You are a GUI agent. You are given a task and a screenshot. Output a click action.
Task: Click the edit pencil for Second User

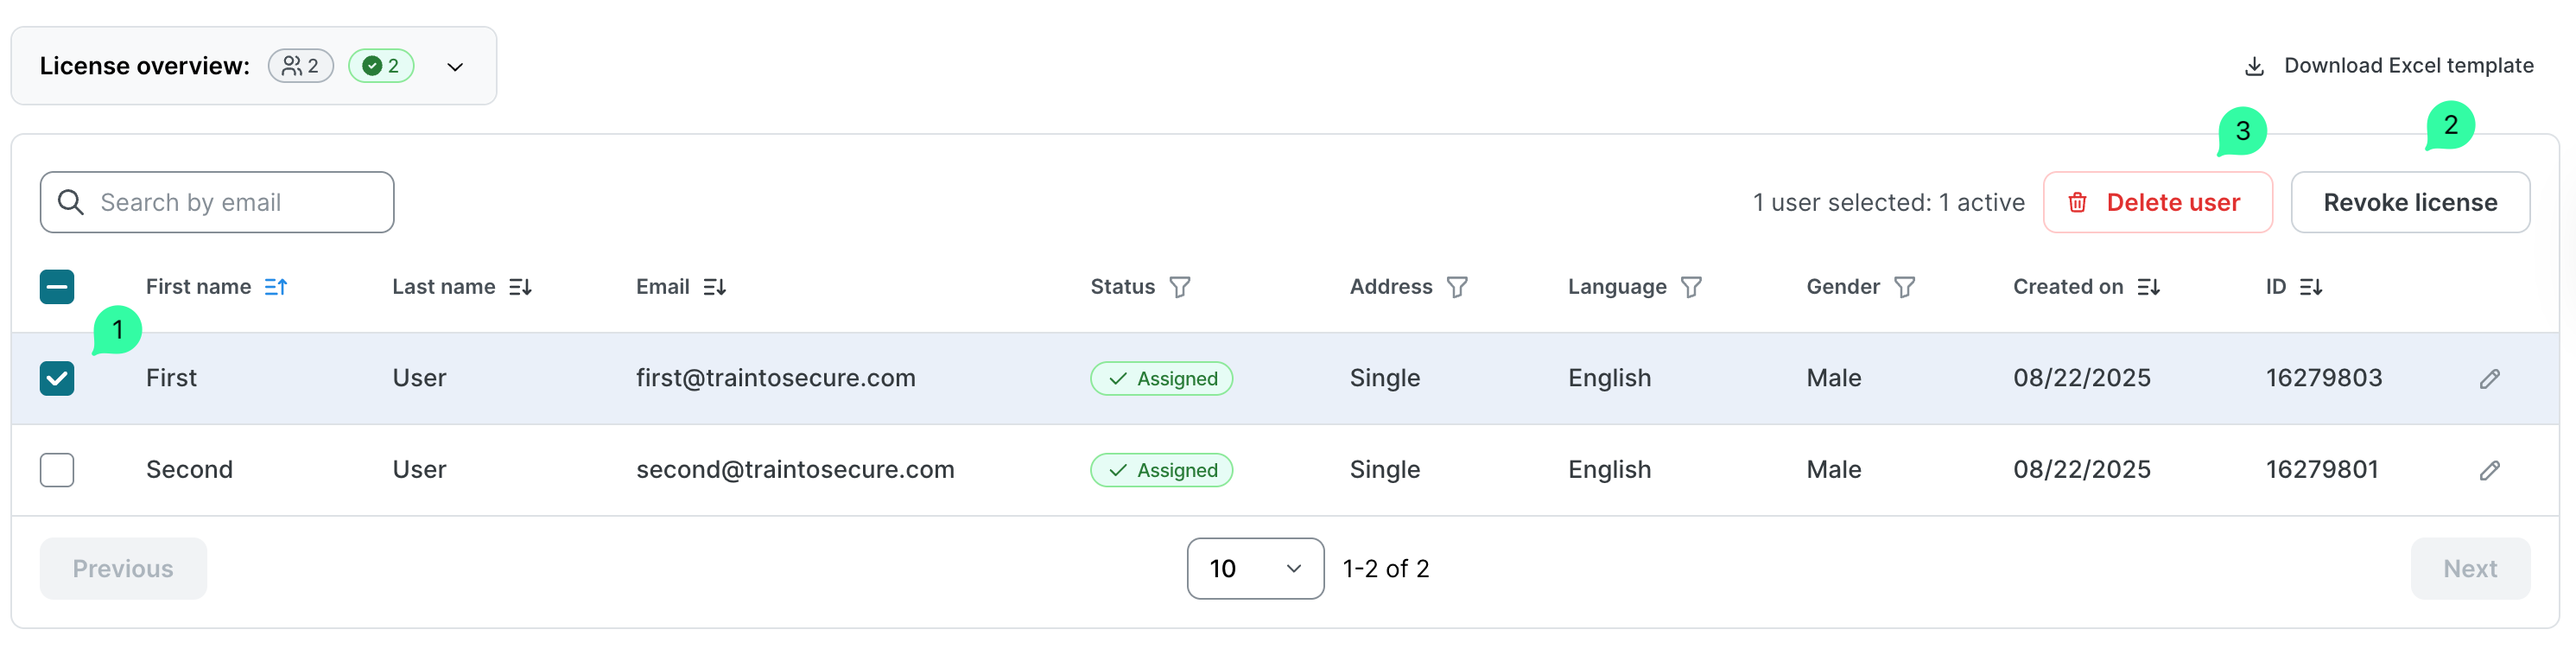coord(2489,470)
